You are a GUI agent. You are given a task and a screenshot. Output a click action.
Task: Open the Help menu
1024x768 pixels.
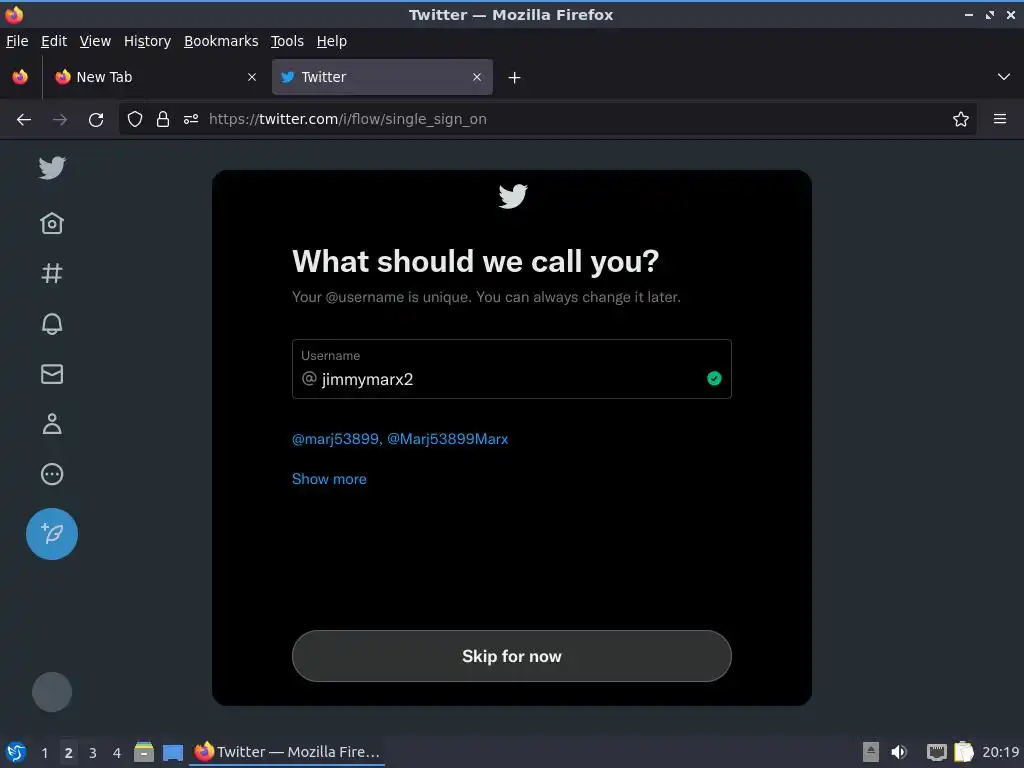[x=332, y=41]
